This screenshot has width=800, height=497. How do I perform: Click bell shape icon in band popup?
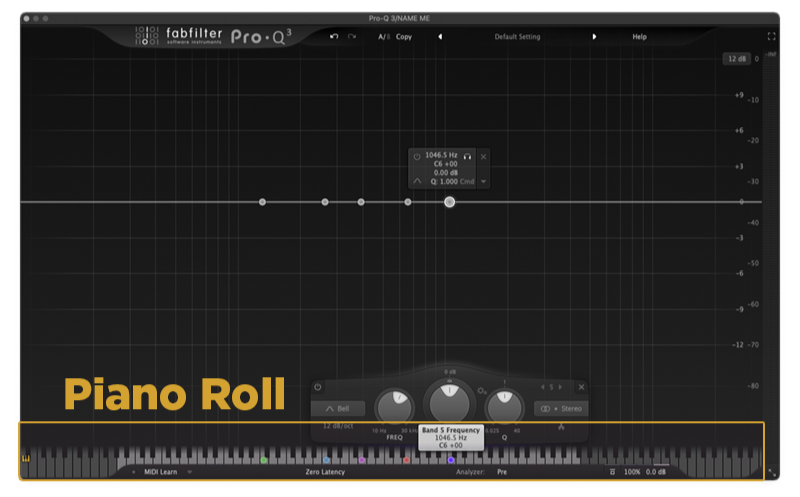point(417,181)
